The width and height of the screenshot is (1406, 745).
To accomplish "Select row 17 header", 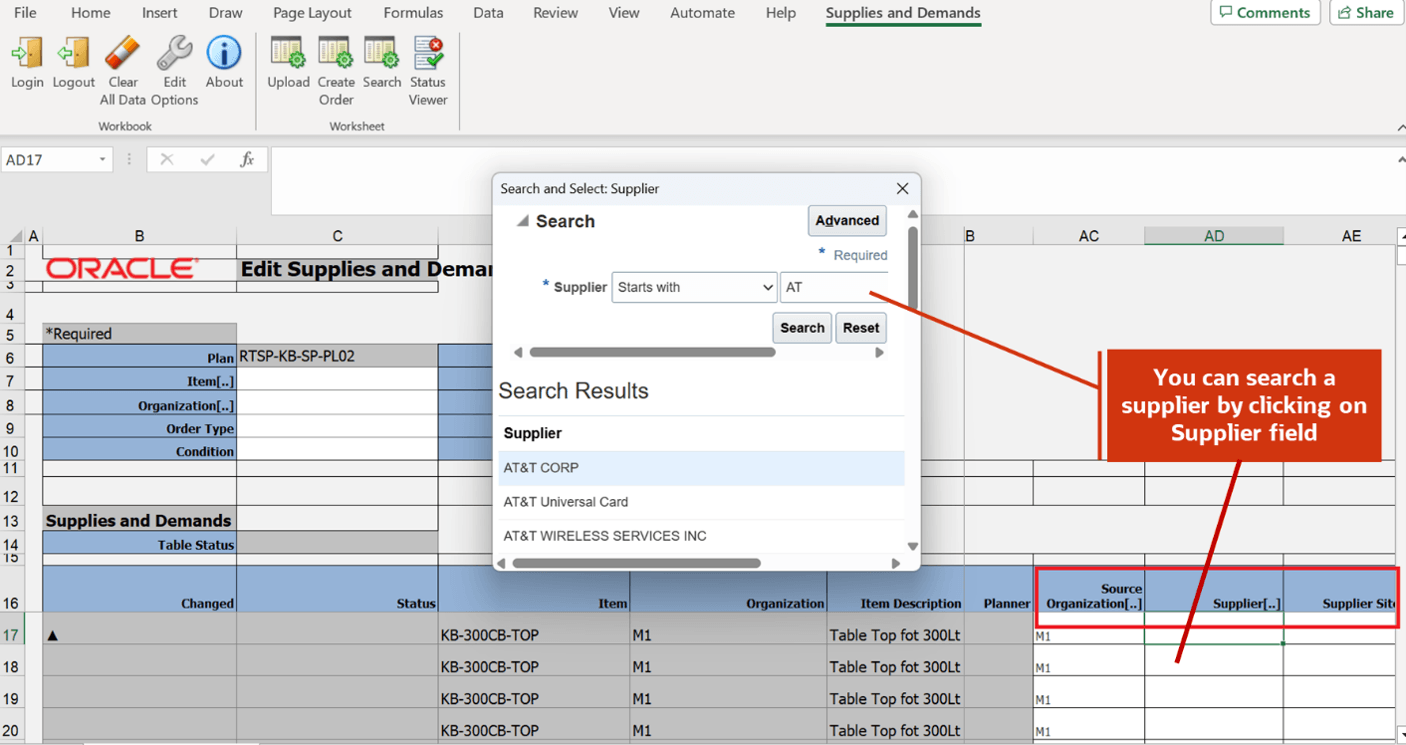I will click(x=11, y=635).
